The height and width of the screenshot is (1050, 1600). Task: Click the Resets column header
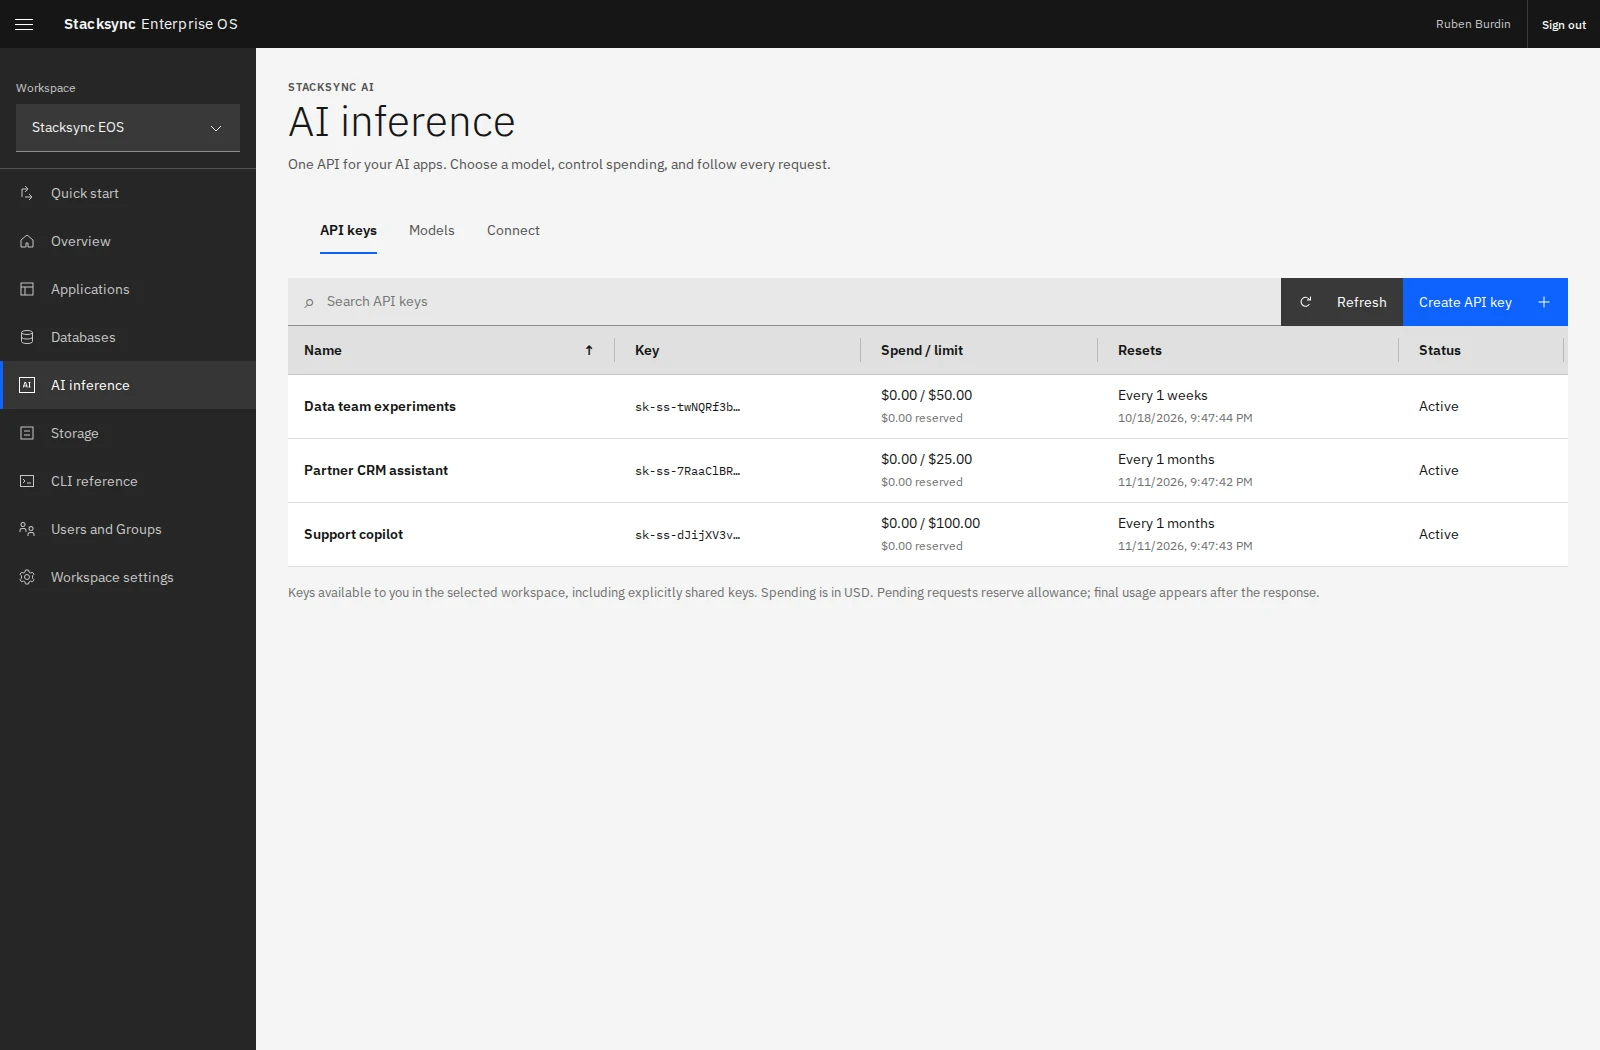click(1140, 350)
